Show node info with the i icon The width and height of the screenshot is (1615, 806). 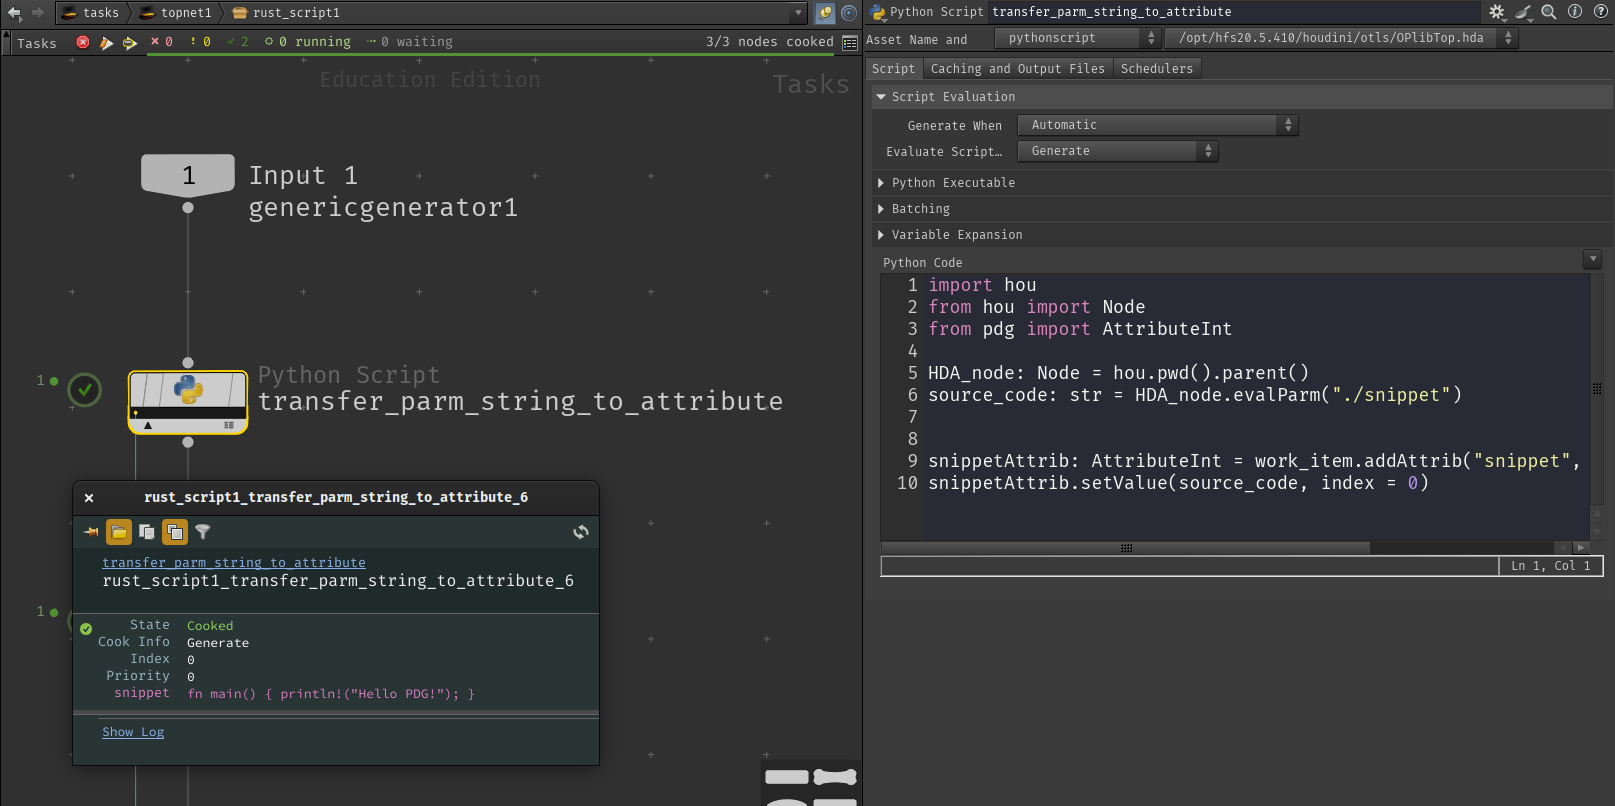[1575, 12]
